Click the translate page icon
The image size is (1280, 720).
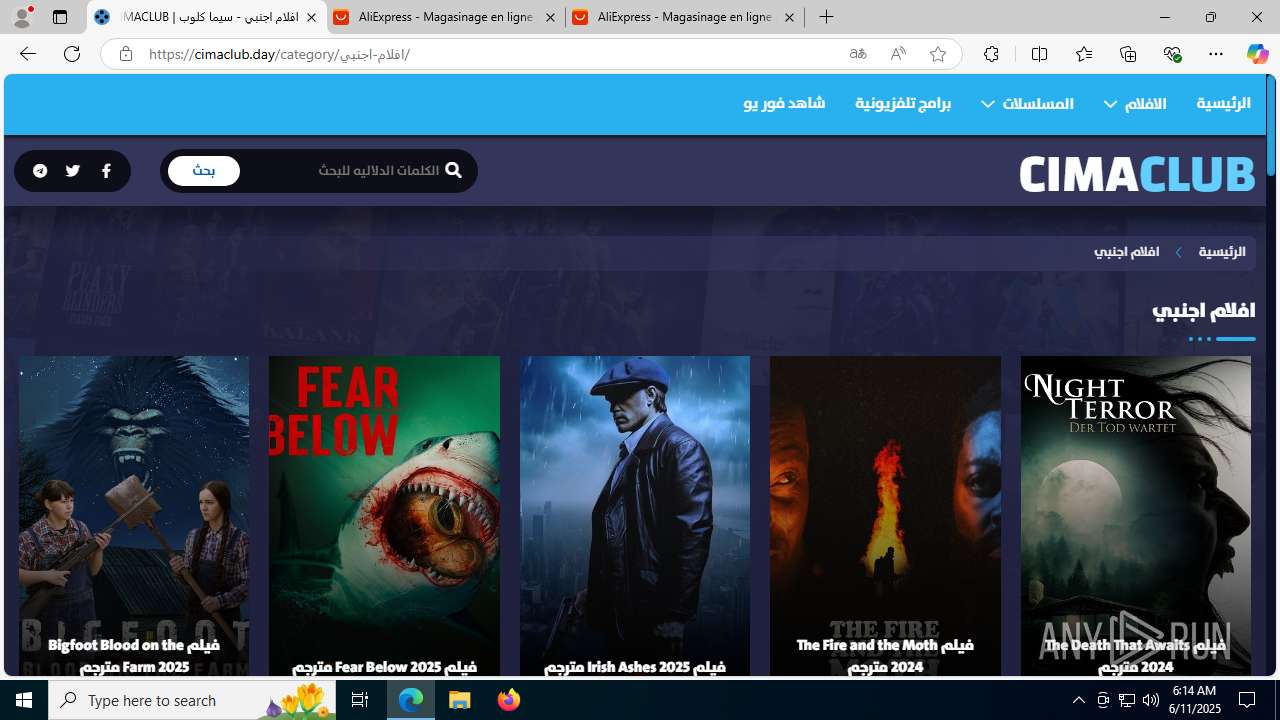point(858,54)
